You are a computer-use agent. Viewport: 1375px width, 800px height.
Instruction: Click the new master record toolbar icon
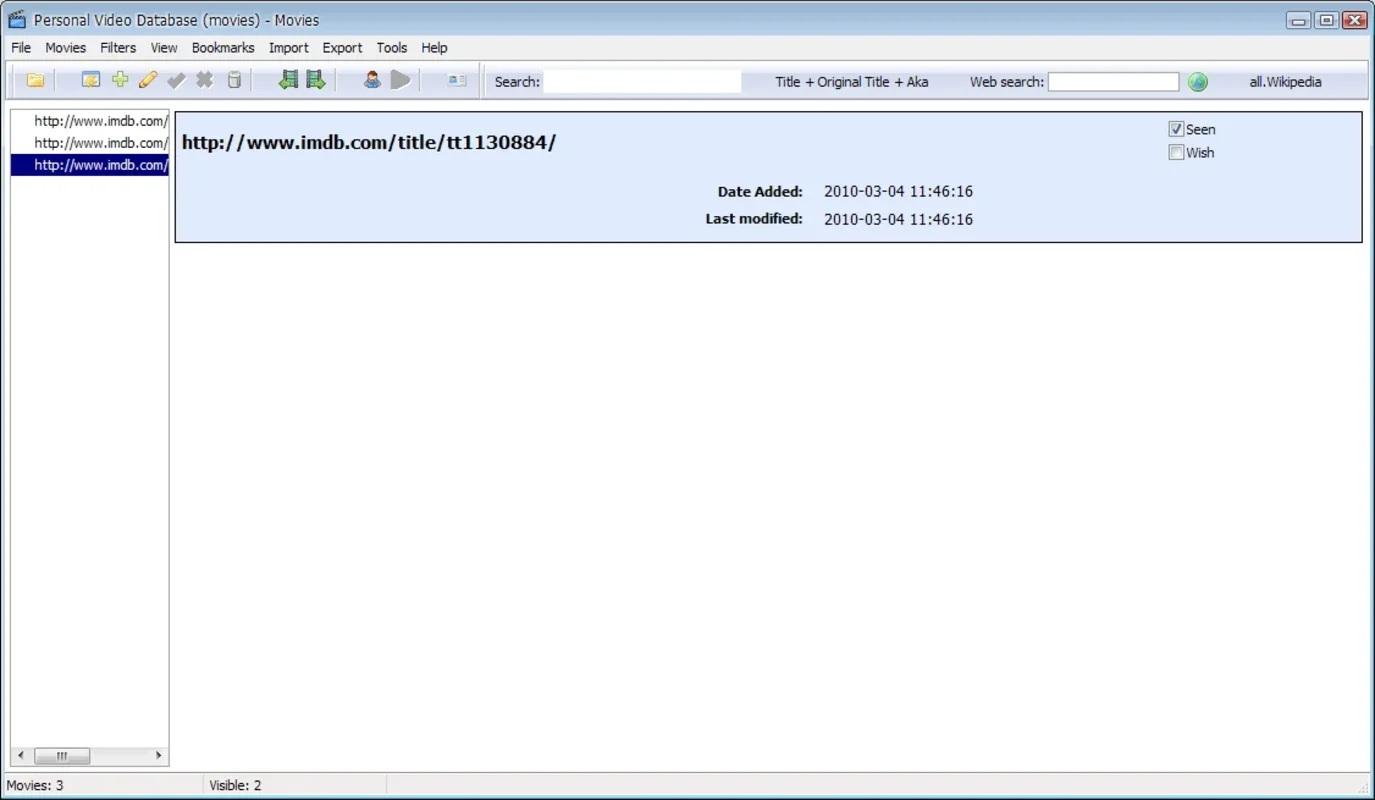point(91,81)
